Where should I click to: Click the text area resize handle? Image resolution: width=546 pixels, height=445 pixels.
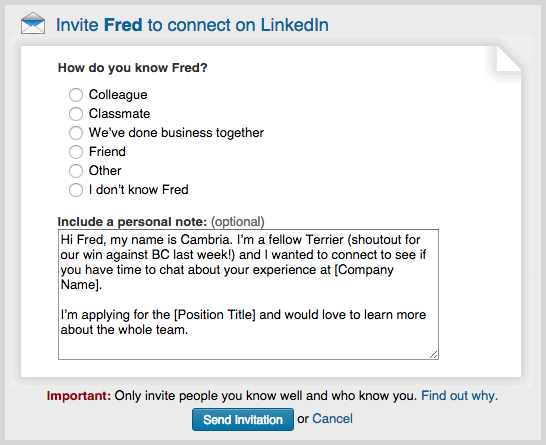(x=434, y=354)
